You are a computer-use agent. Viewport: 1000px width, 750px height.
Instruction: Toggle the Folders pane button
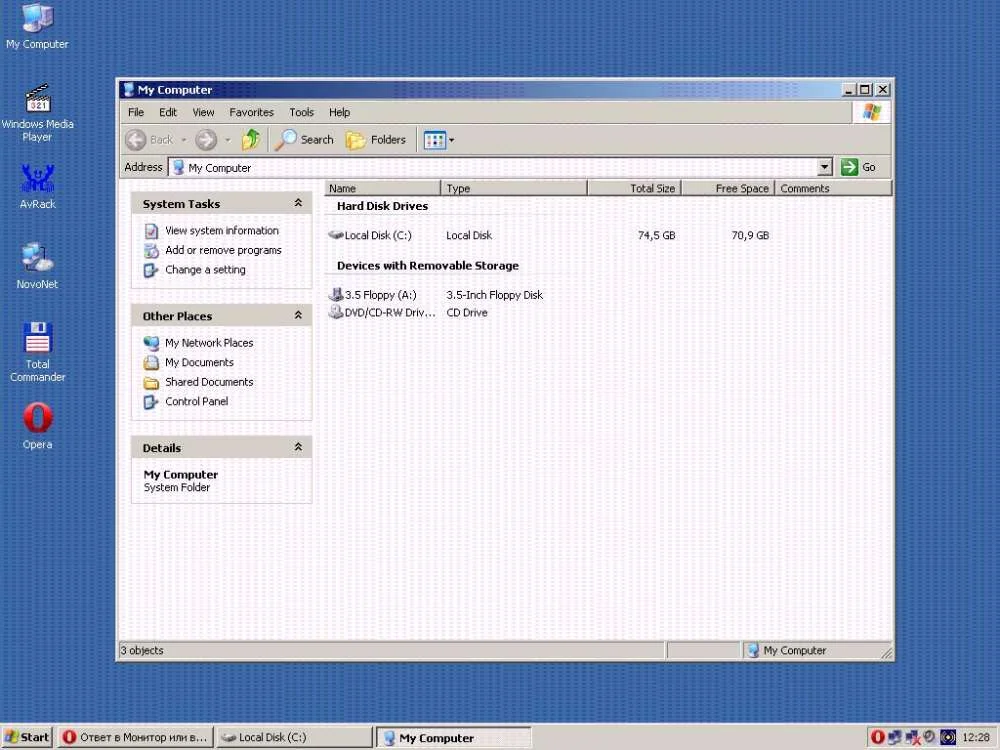pos(376,140)
